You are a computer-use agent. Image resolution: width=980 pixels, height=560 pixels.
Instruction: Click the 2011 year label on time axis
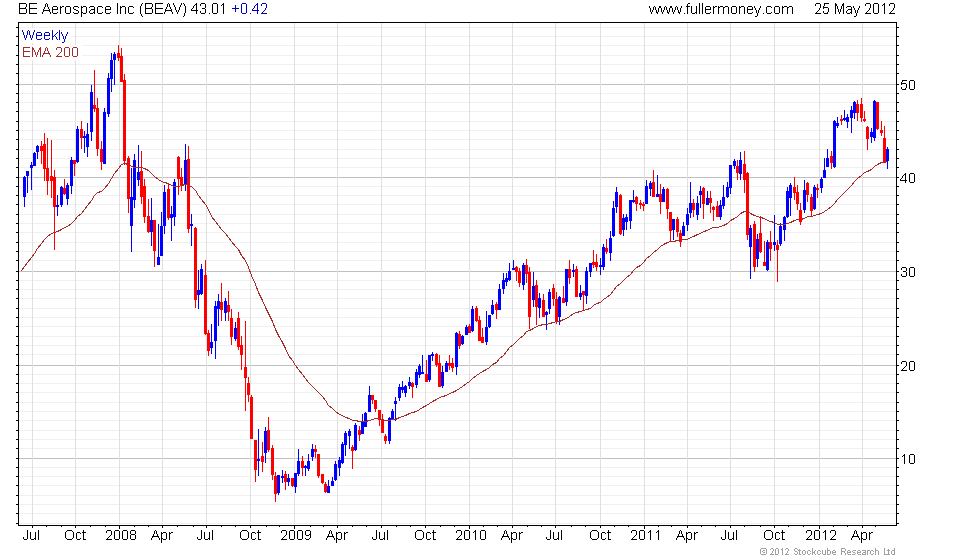click(646, 536)
